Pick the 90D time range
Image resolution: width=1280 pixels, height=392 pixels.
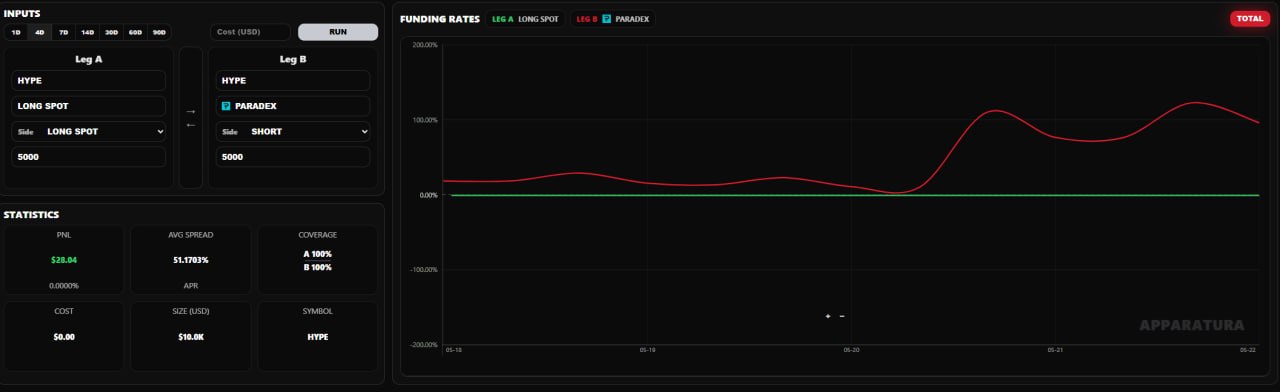tap(159, 32)
